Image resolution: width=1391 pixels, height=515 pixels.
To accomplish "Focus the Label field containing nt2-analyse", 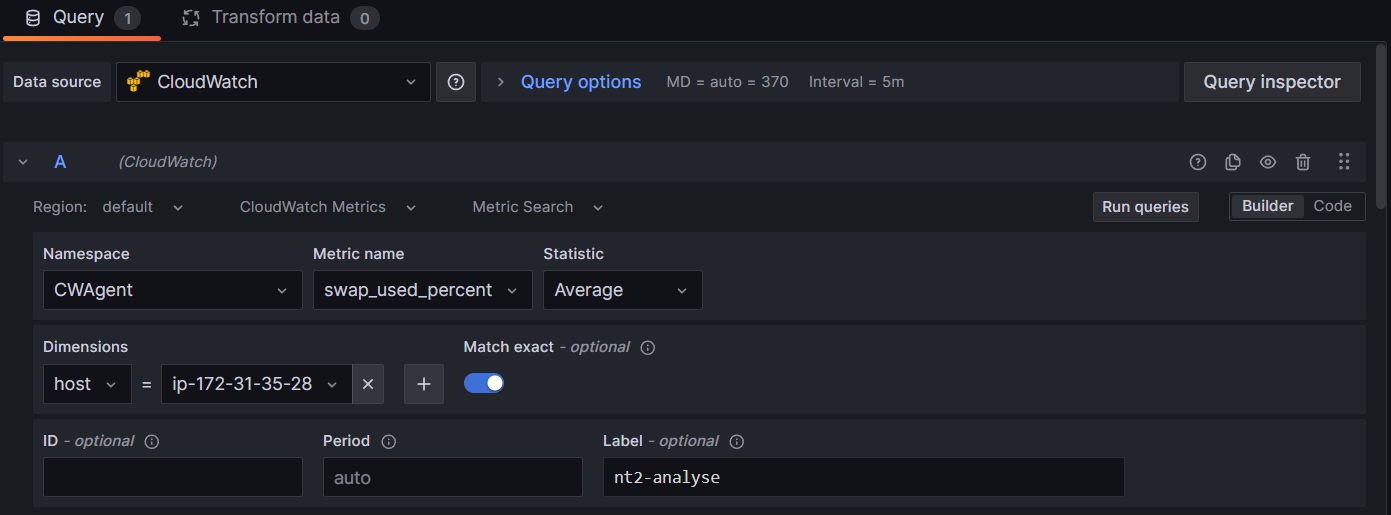I will (x=864, y=477).
